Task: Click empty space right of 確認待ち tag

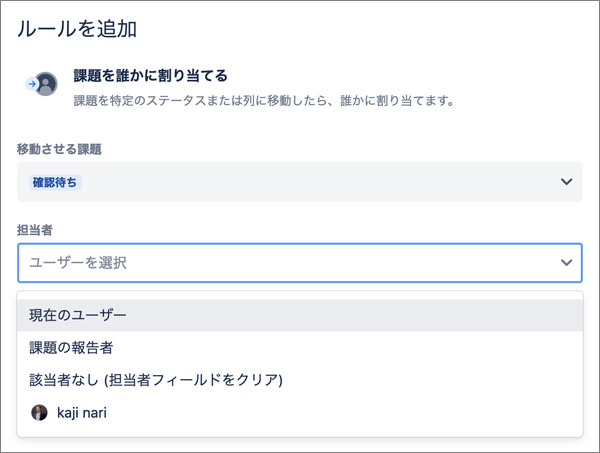Action: [x=318, y=182]
